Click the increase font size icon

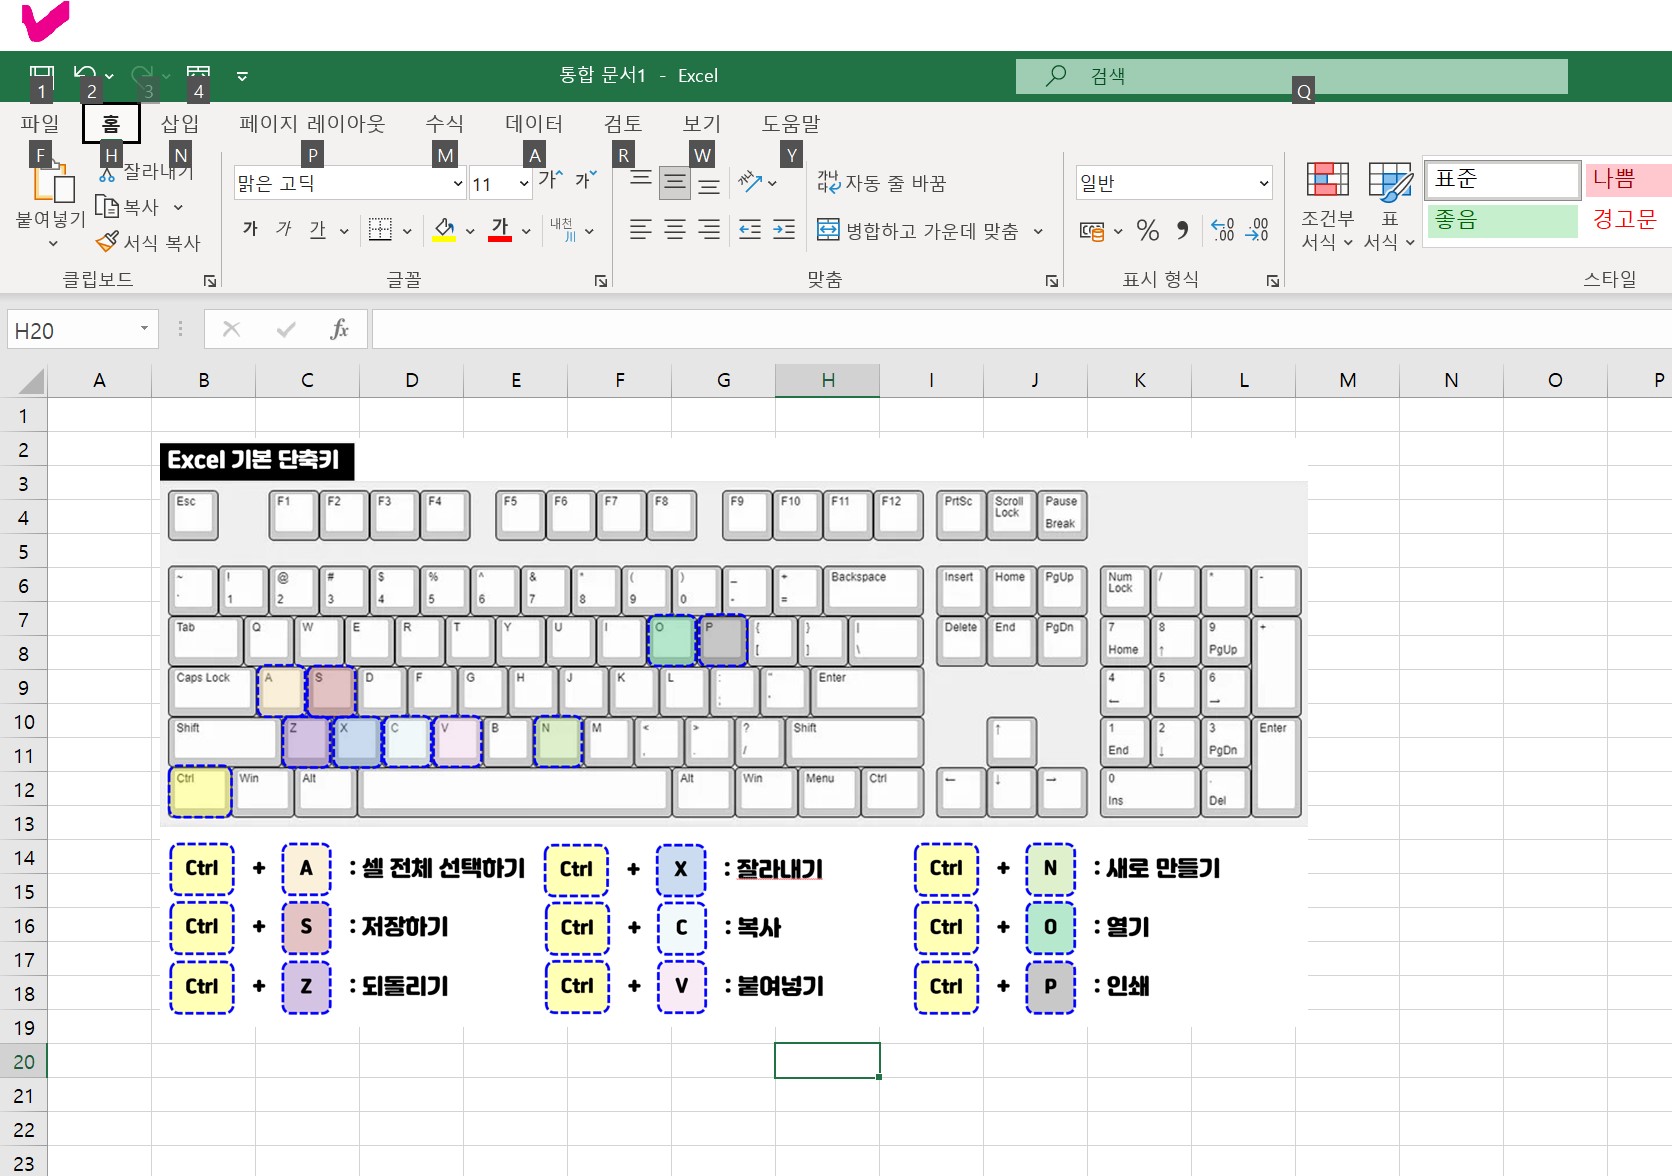[x=550, y=181]
